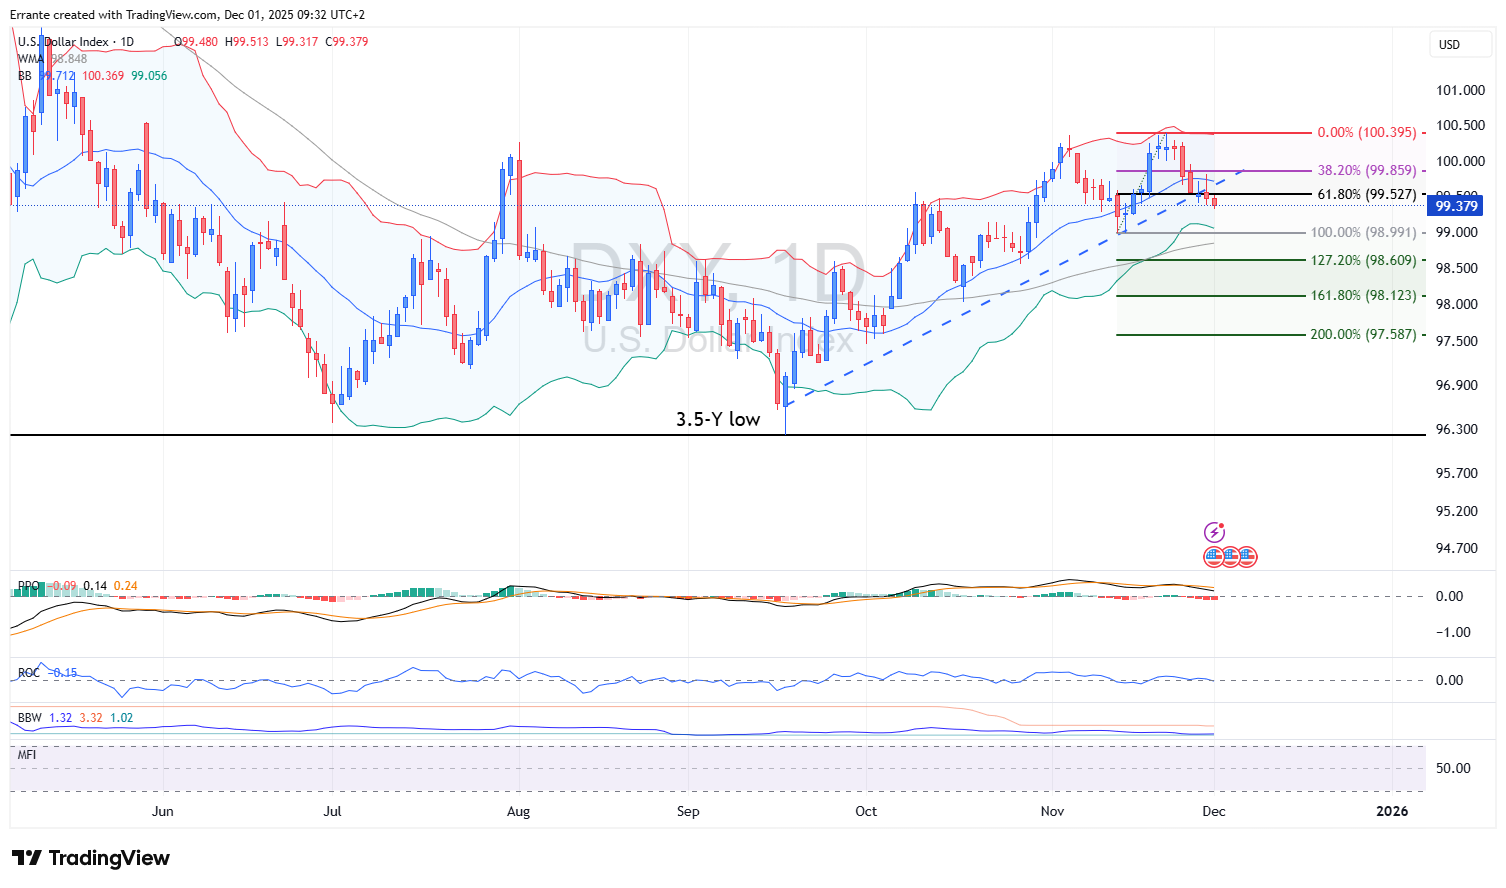Click the middle US flag event icon
The image size is (1506, 888).
[x=1230, y=557]
